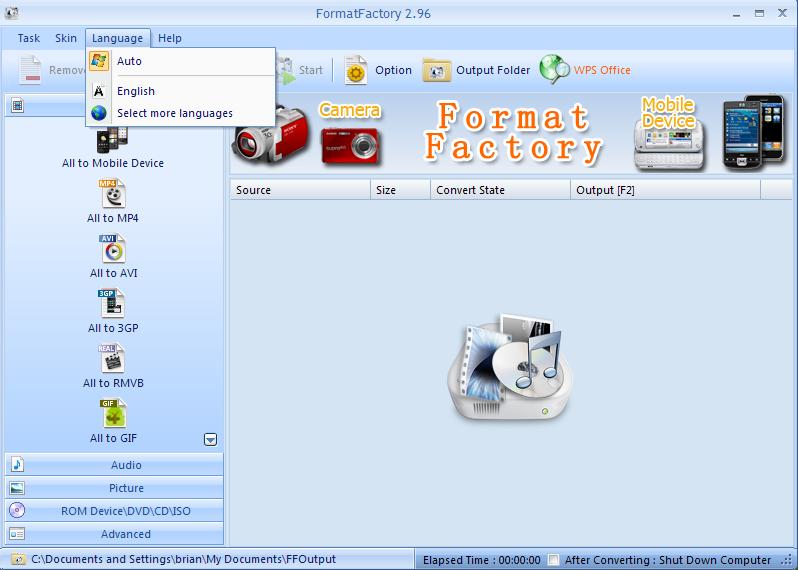This screenshot has height=570, width=798.
Task: Click the All to MP4 icon
Action: [x=112, y=193]
